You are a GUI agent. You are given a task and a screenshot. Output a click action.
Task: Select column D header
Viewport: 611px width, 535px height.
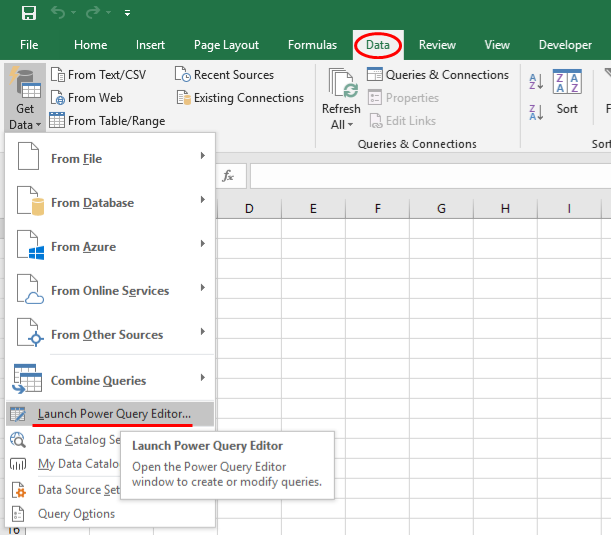coord(249,208)
